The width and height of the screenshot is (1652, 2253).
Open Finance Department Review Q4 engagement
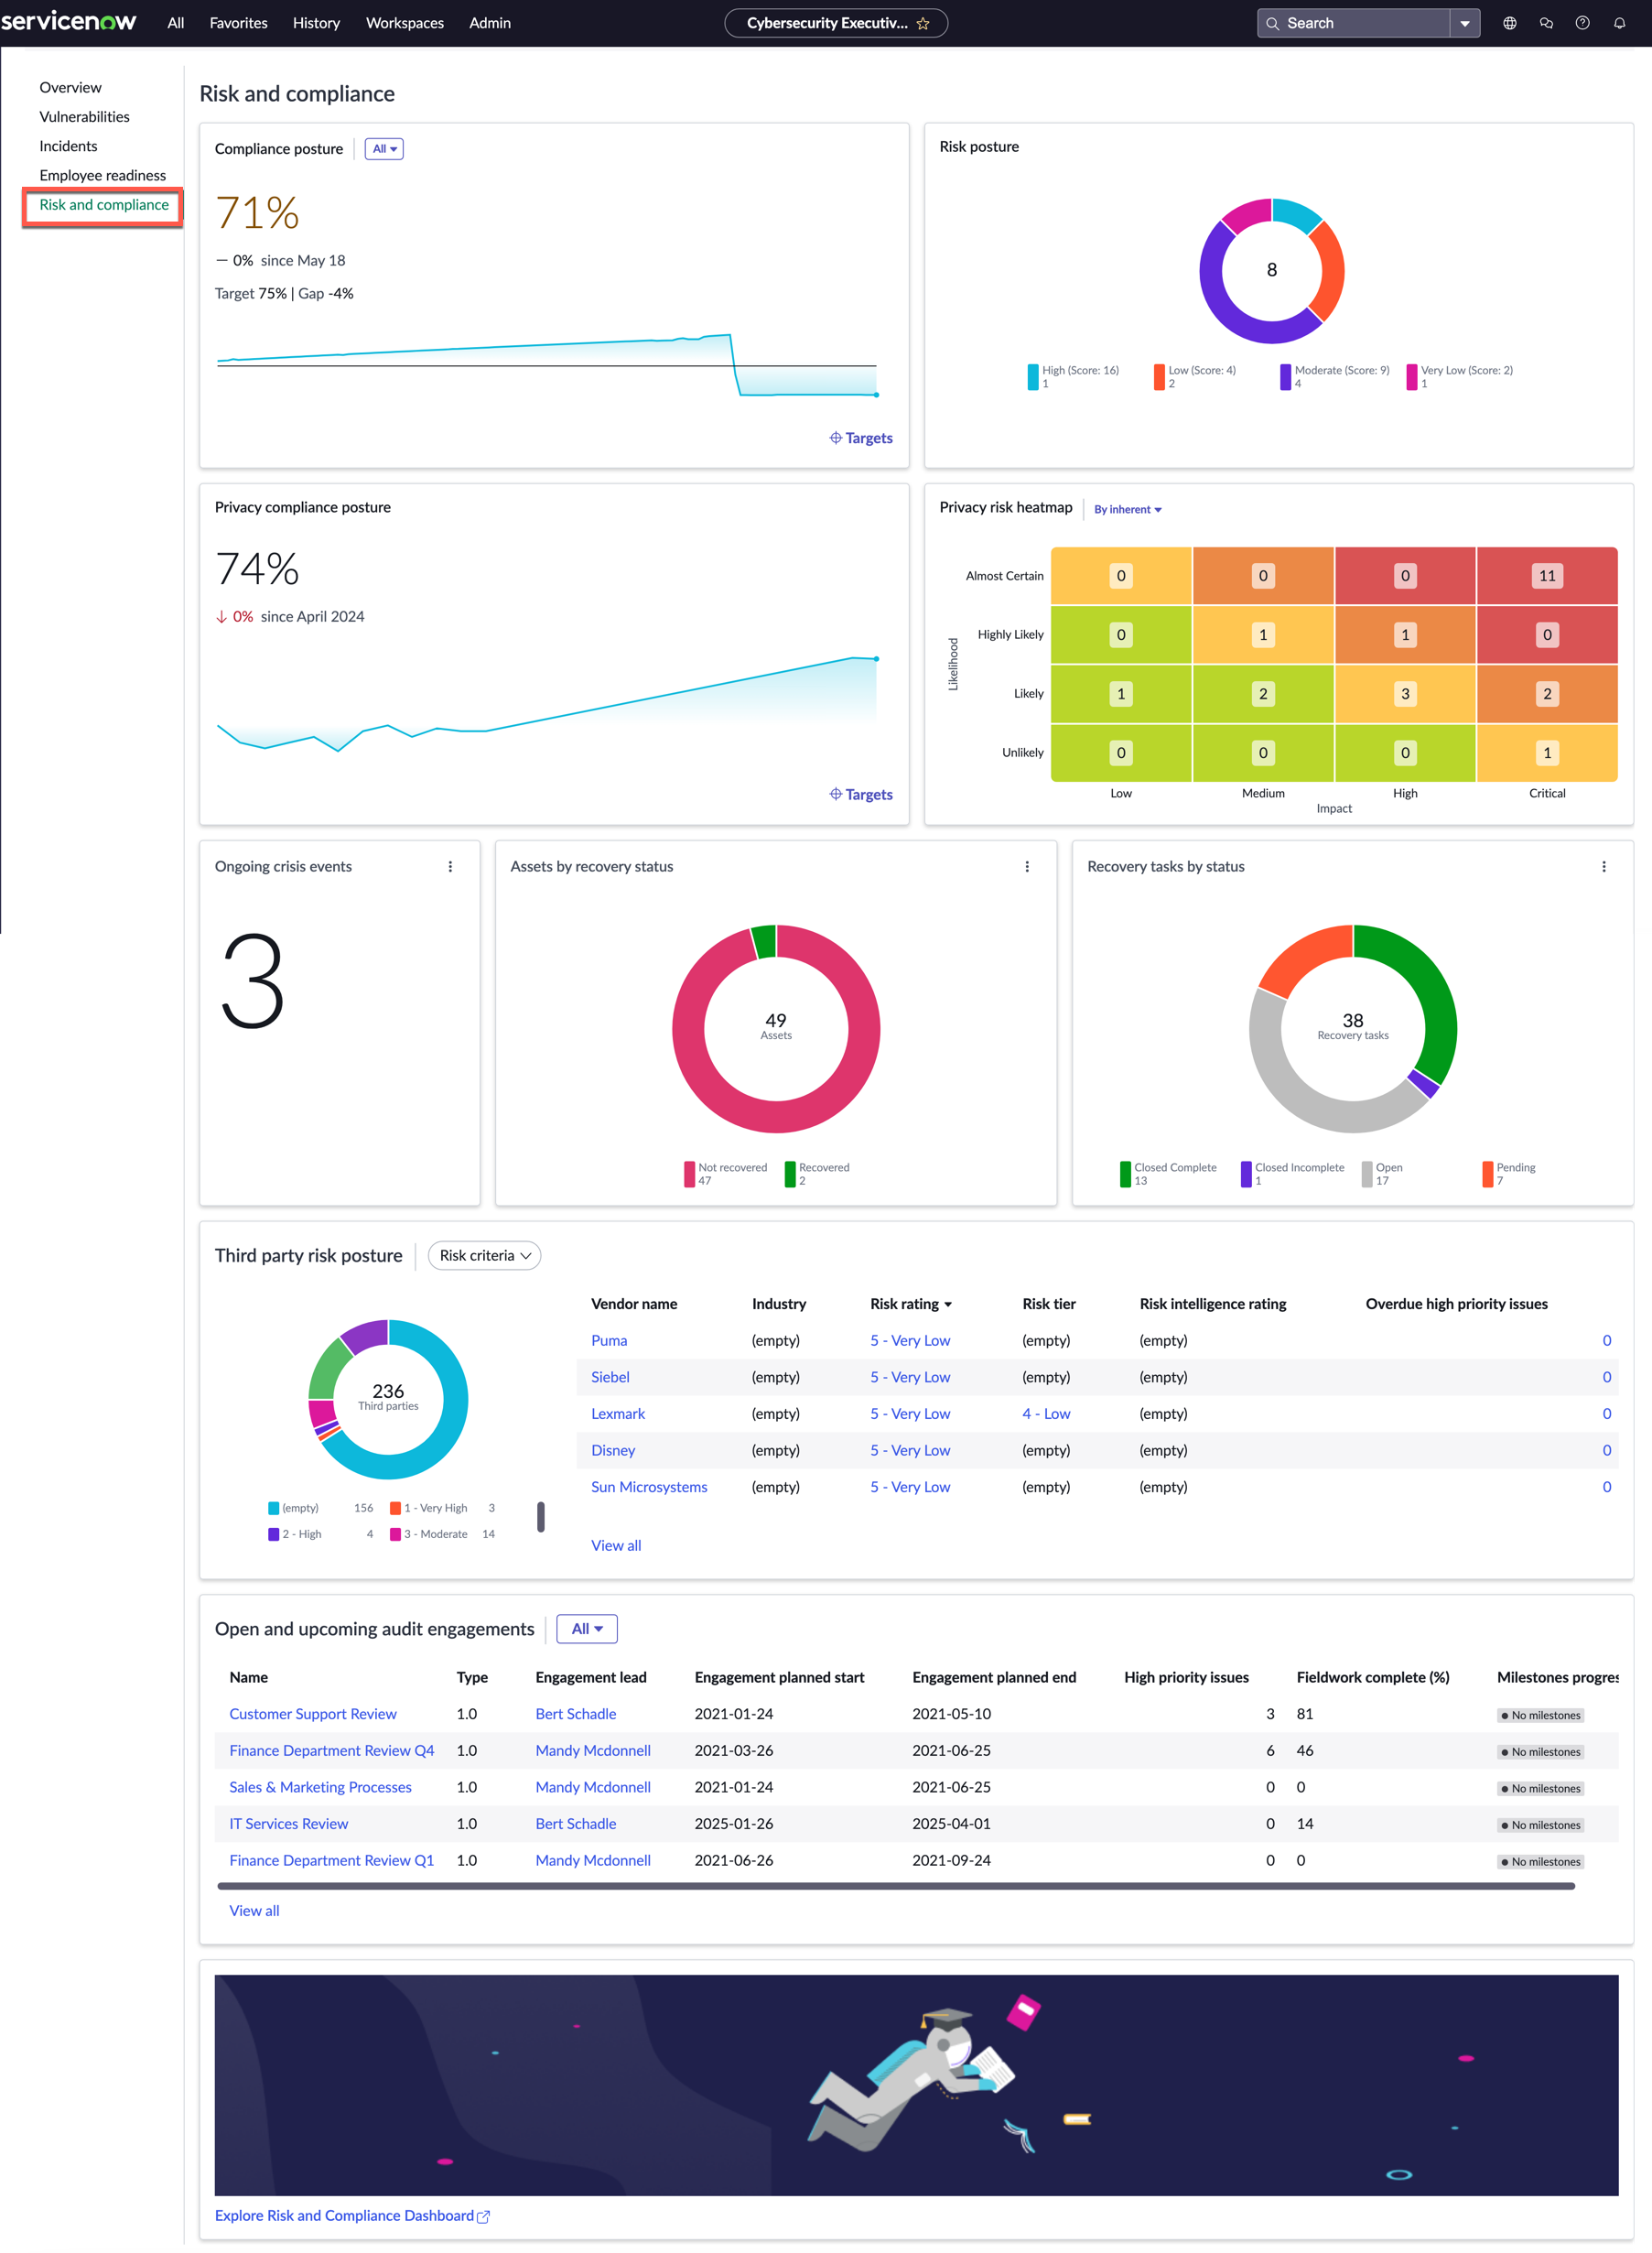click(x=332, y=1750)
